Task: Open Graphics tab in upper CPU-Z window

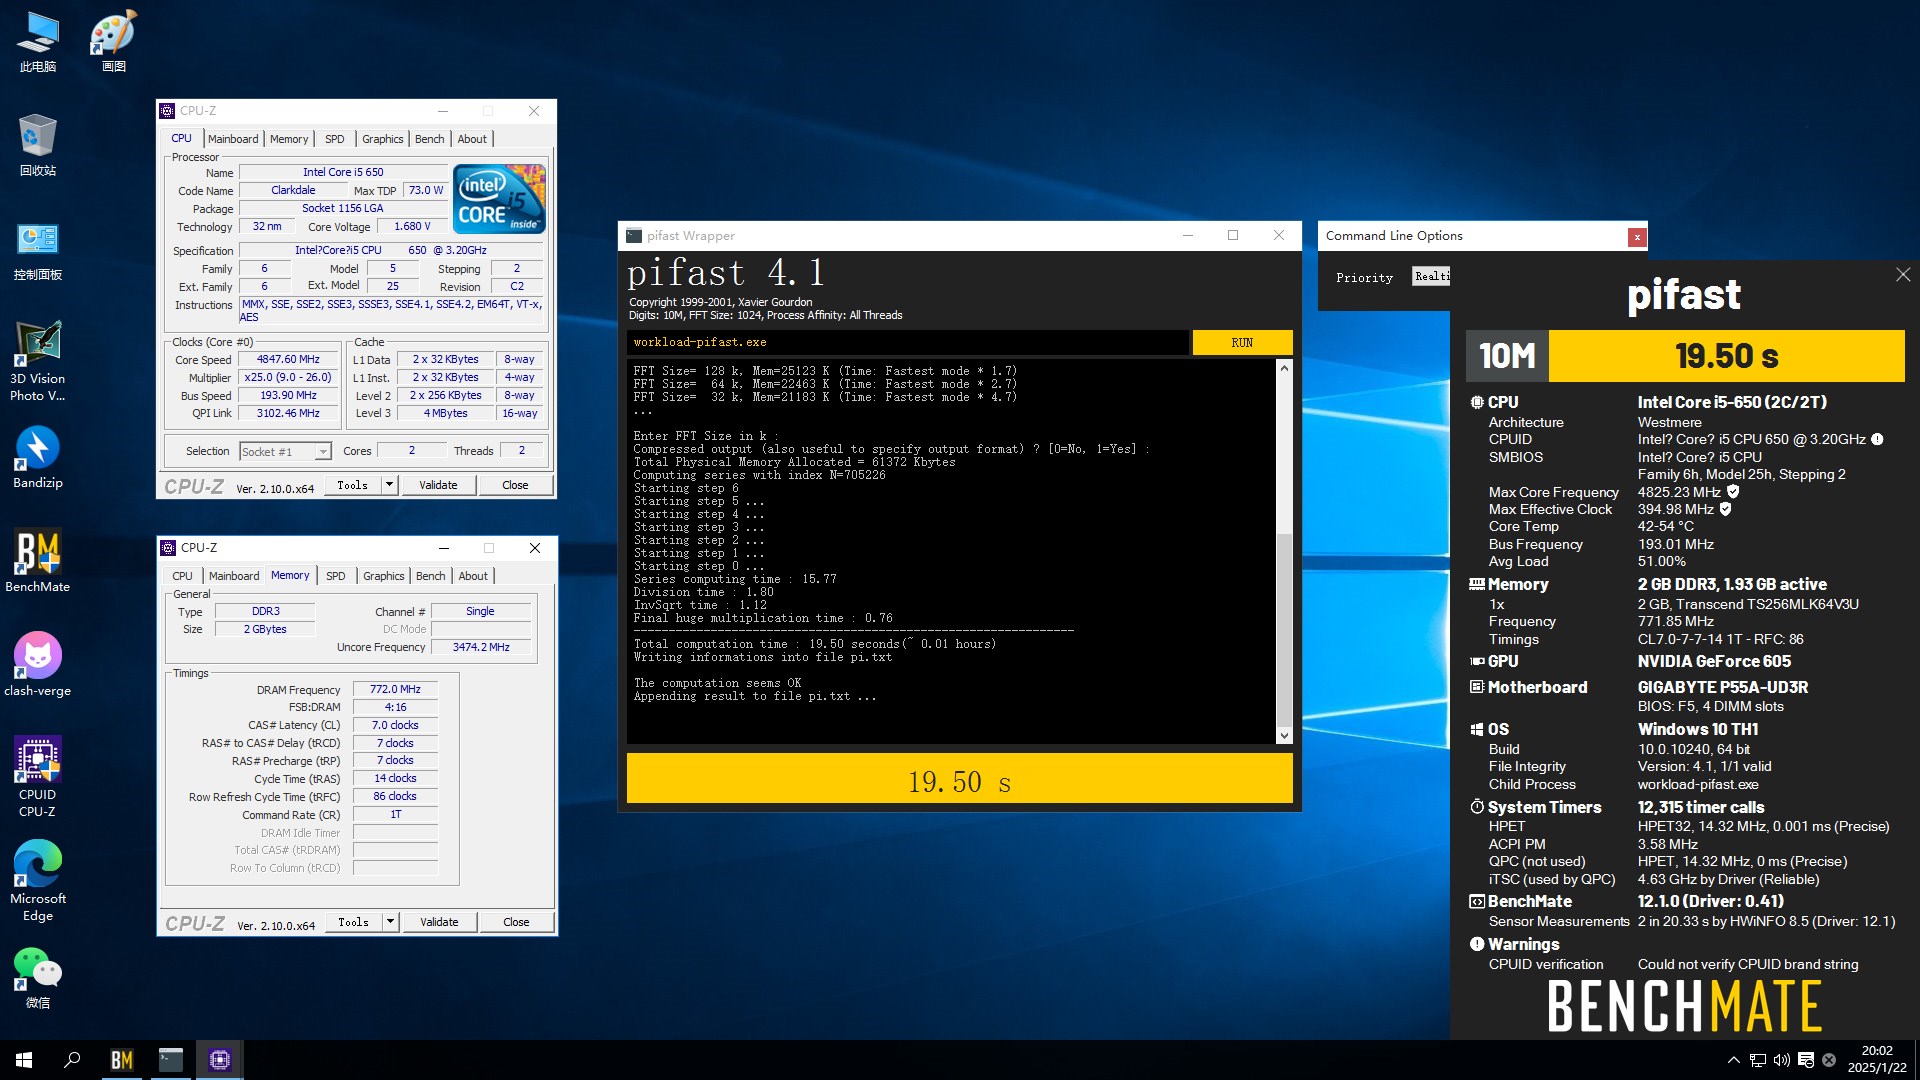Action: 383,139
